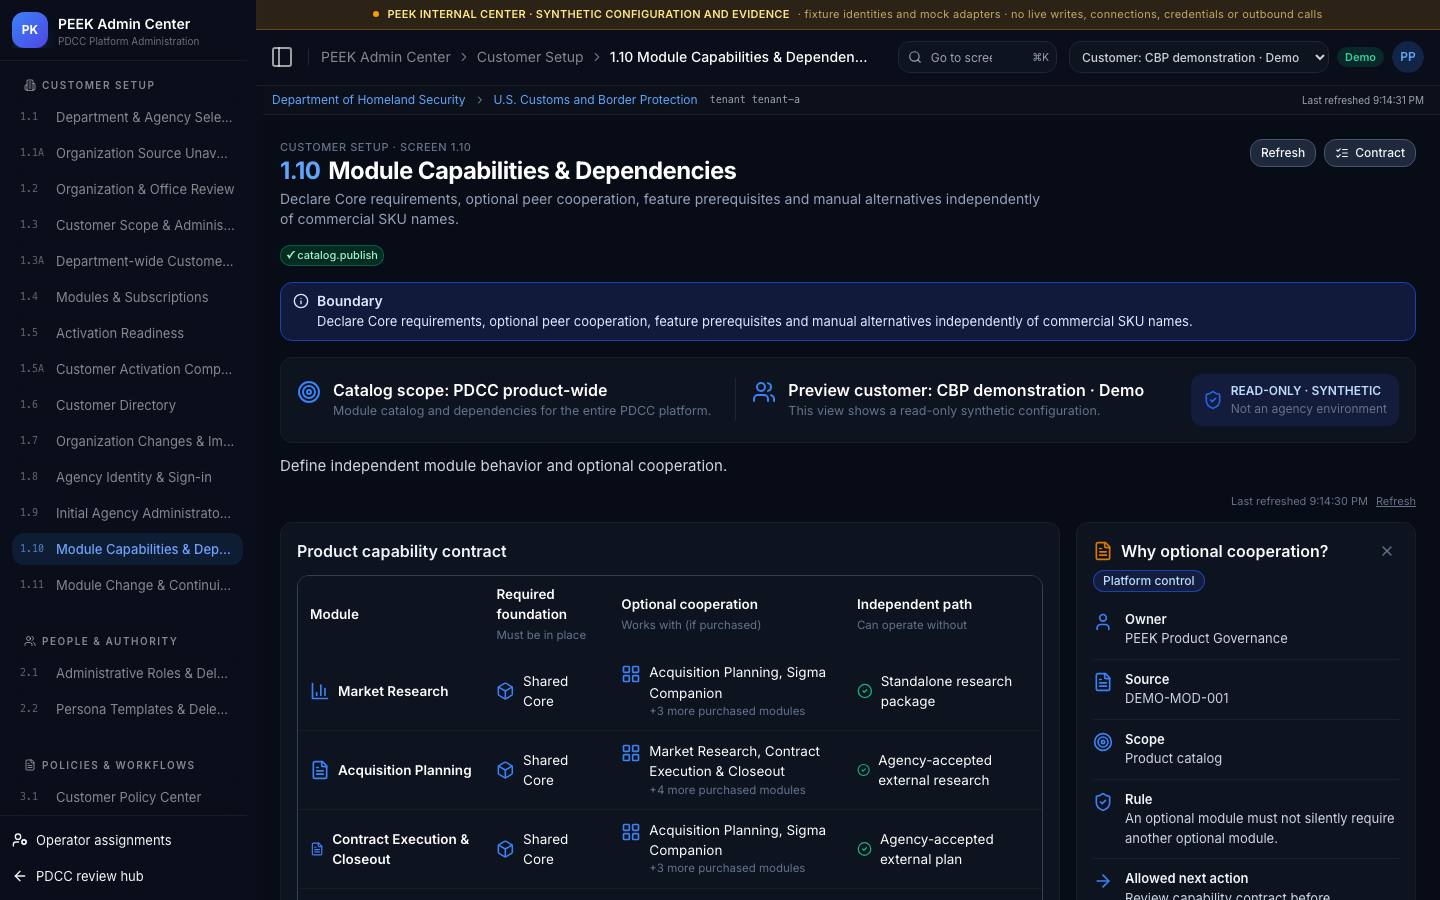Image resolution: width=1440 pixels, height=900 pixels.
Task: Click "+4 more purchased modules" text
Action: click(727, 790)
